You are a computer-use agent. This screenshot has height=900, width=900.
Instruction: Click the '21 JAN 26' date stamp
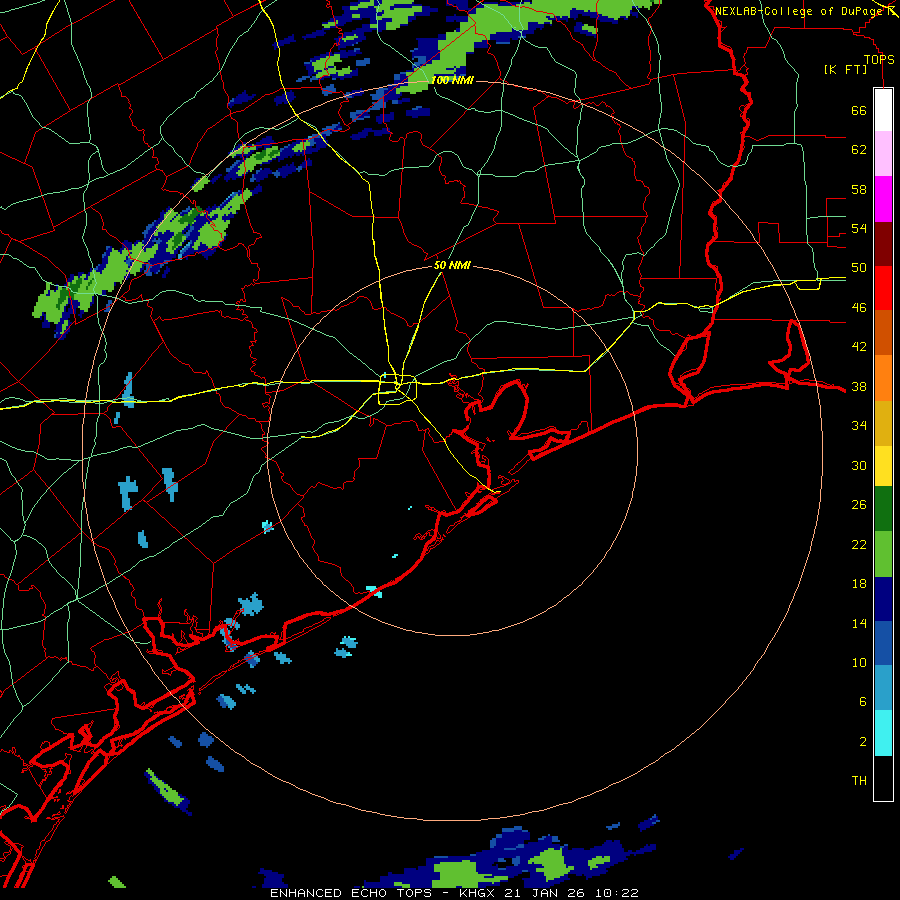[x=544, y=893]
